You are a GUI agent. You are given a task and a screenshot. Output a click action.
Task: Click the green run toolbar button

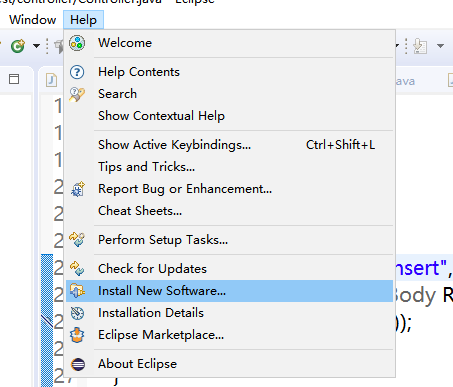click(18, 46)
